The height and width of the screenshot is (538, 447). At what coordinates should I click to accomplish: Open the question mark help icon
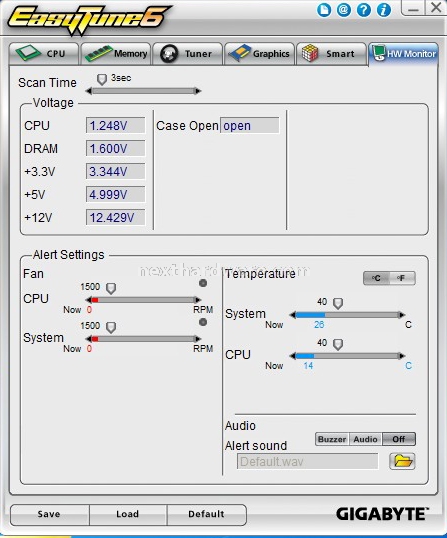click(364, 10)
